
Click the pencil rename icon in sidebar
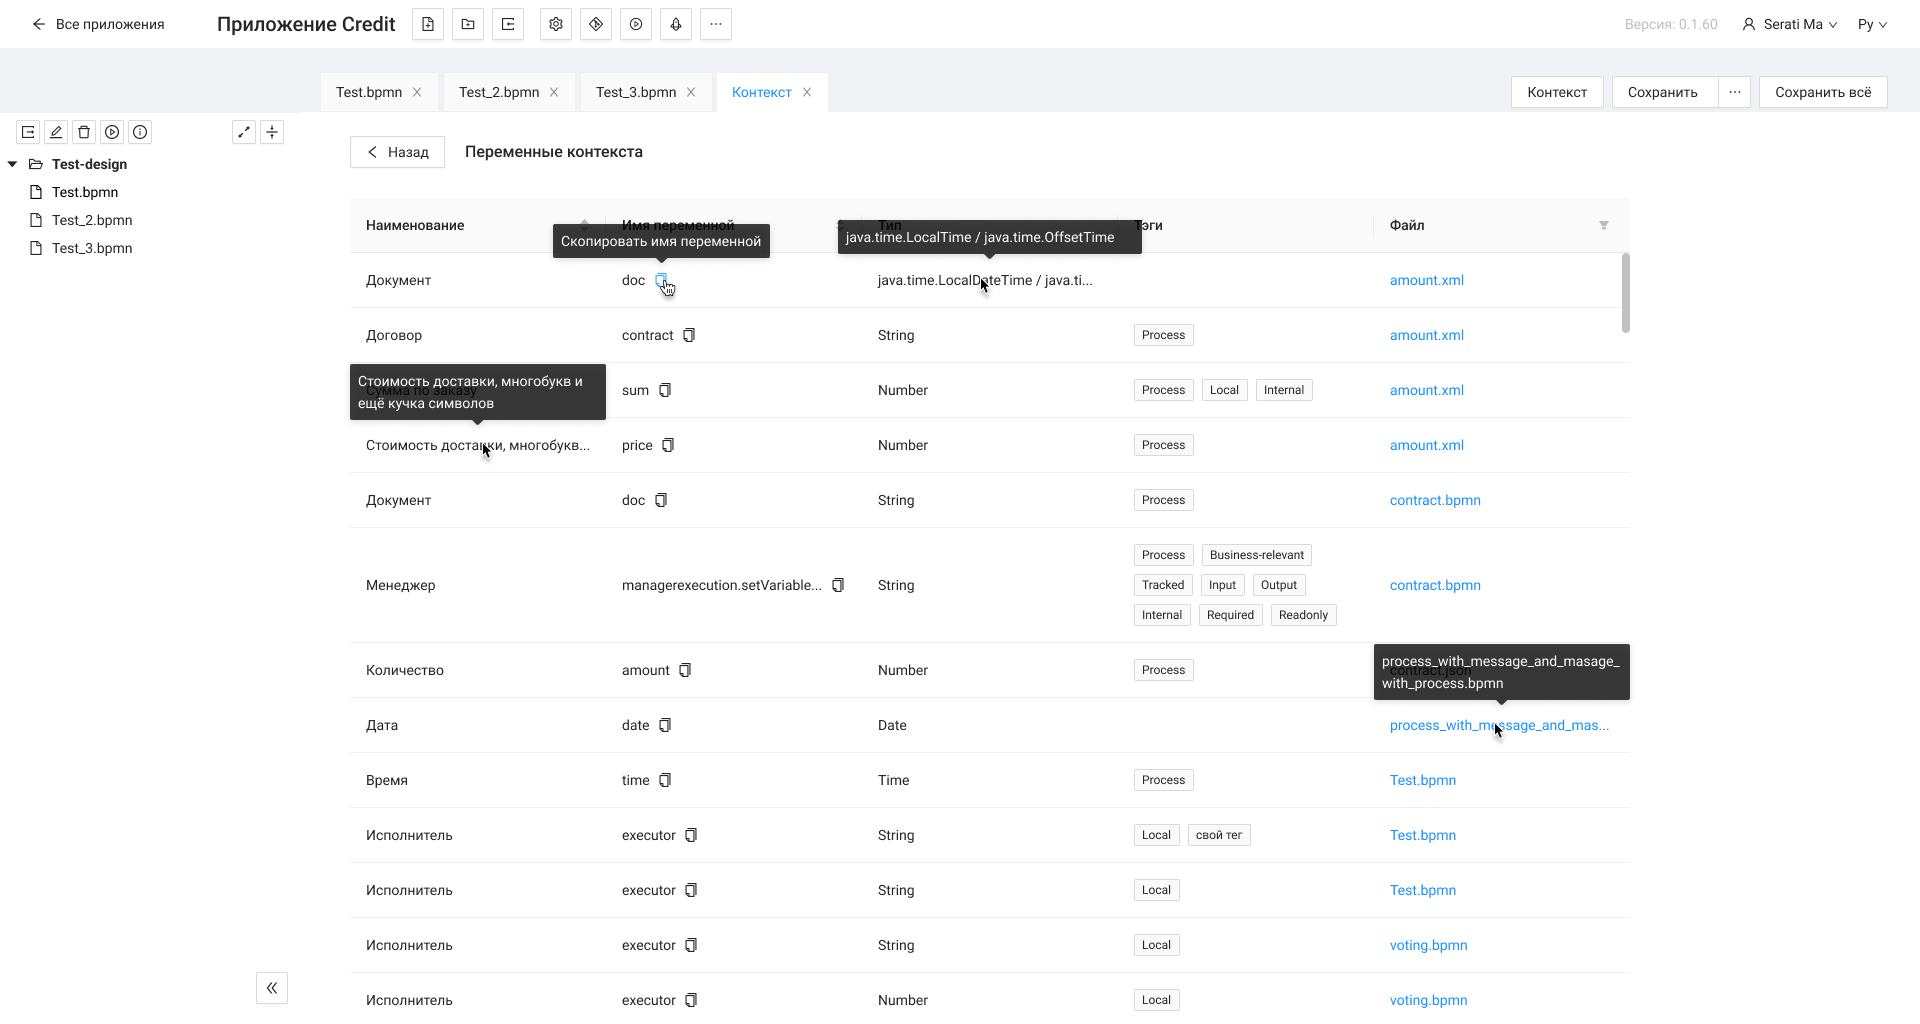coord(56,132)
